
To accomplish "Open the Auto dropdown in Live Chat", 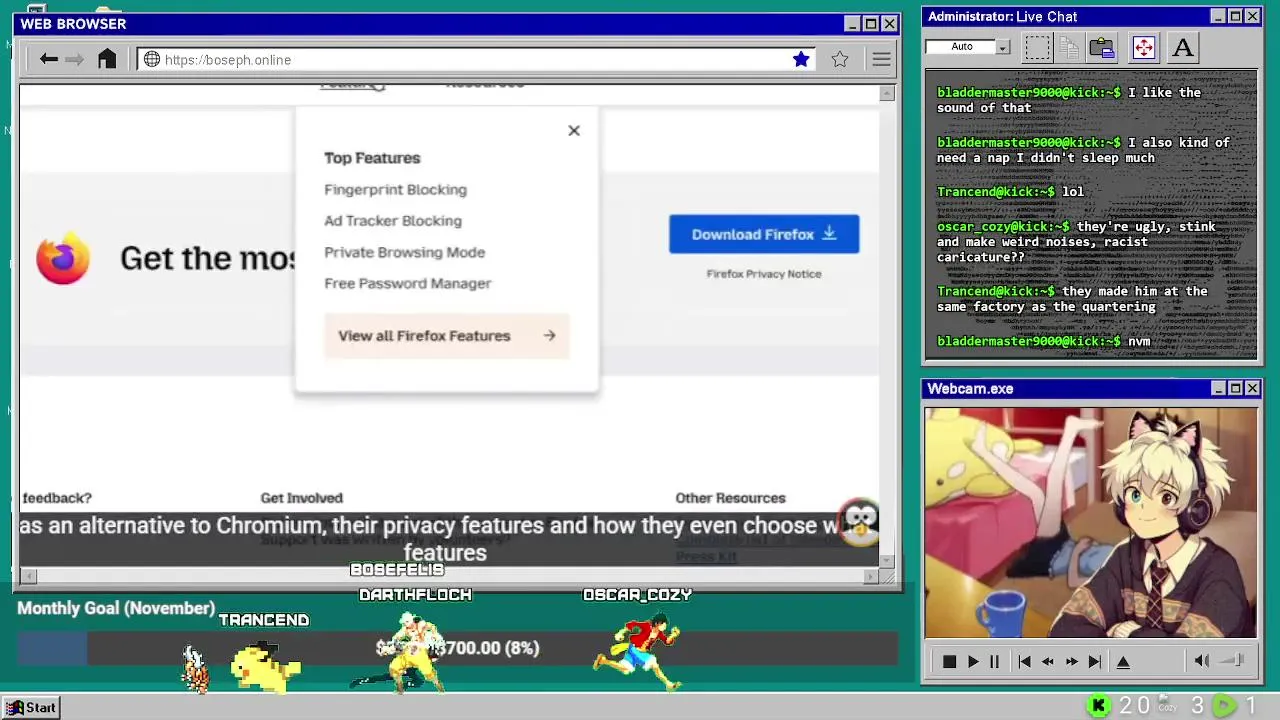I will (1003, 47).
